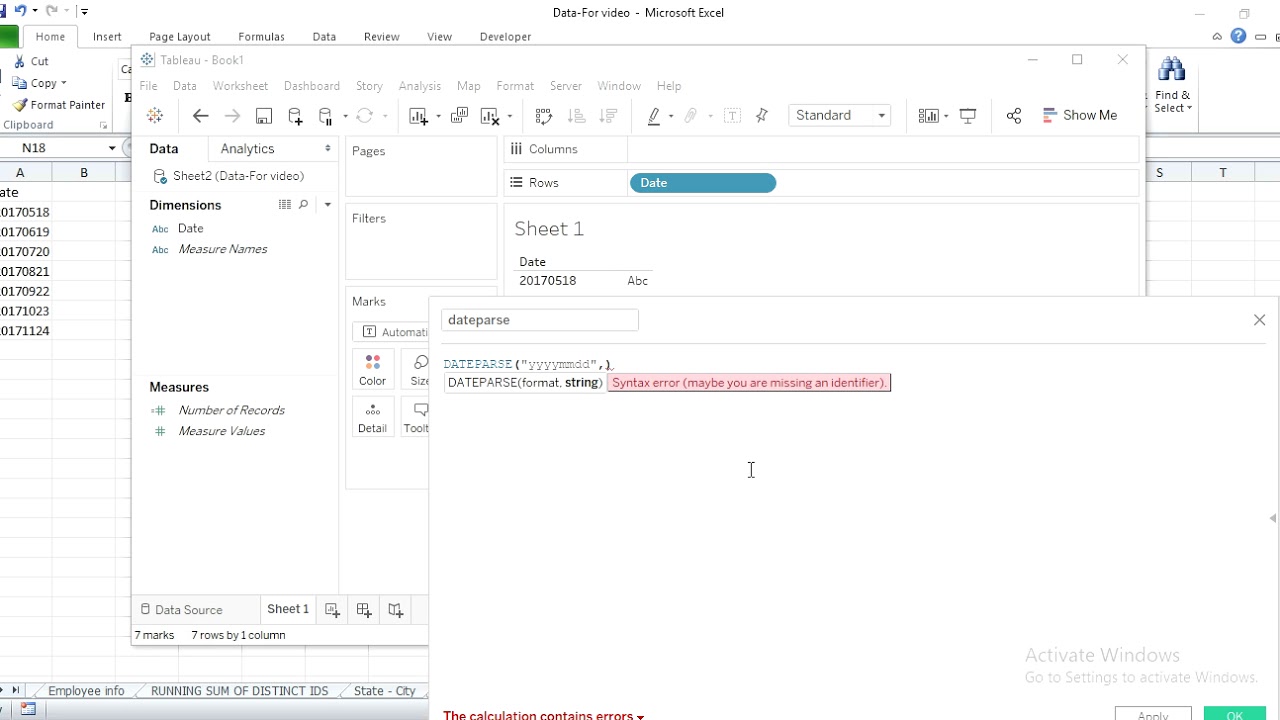Select the Date dimension field
The width and height of the screenshot is (1280, 720).
coord(190,228)
